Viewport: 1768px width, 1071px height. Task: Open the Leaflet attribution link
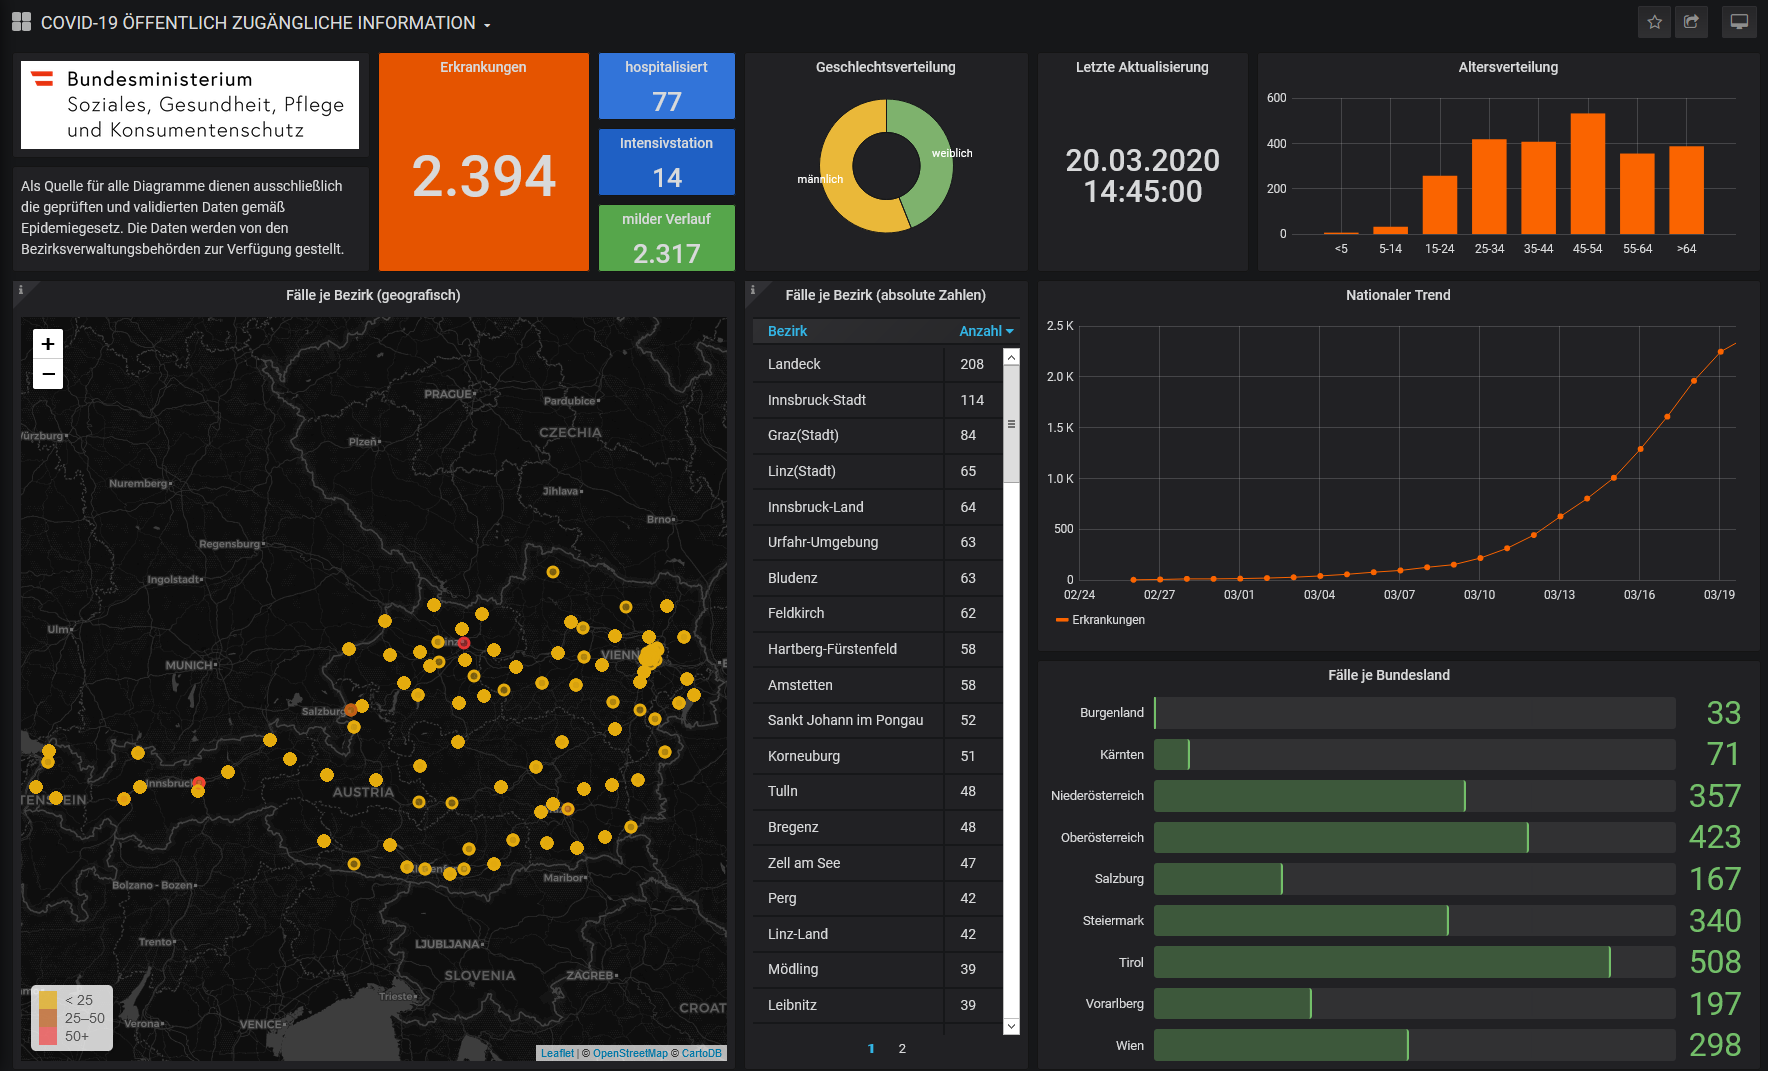click(557, 1053)
